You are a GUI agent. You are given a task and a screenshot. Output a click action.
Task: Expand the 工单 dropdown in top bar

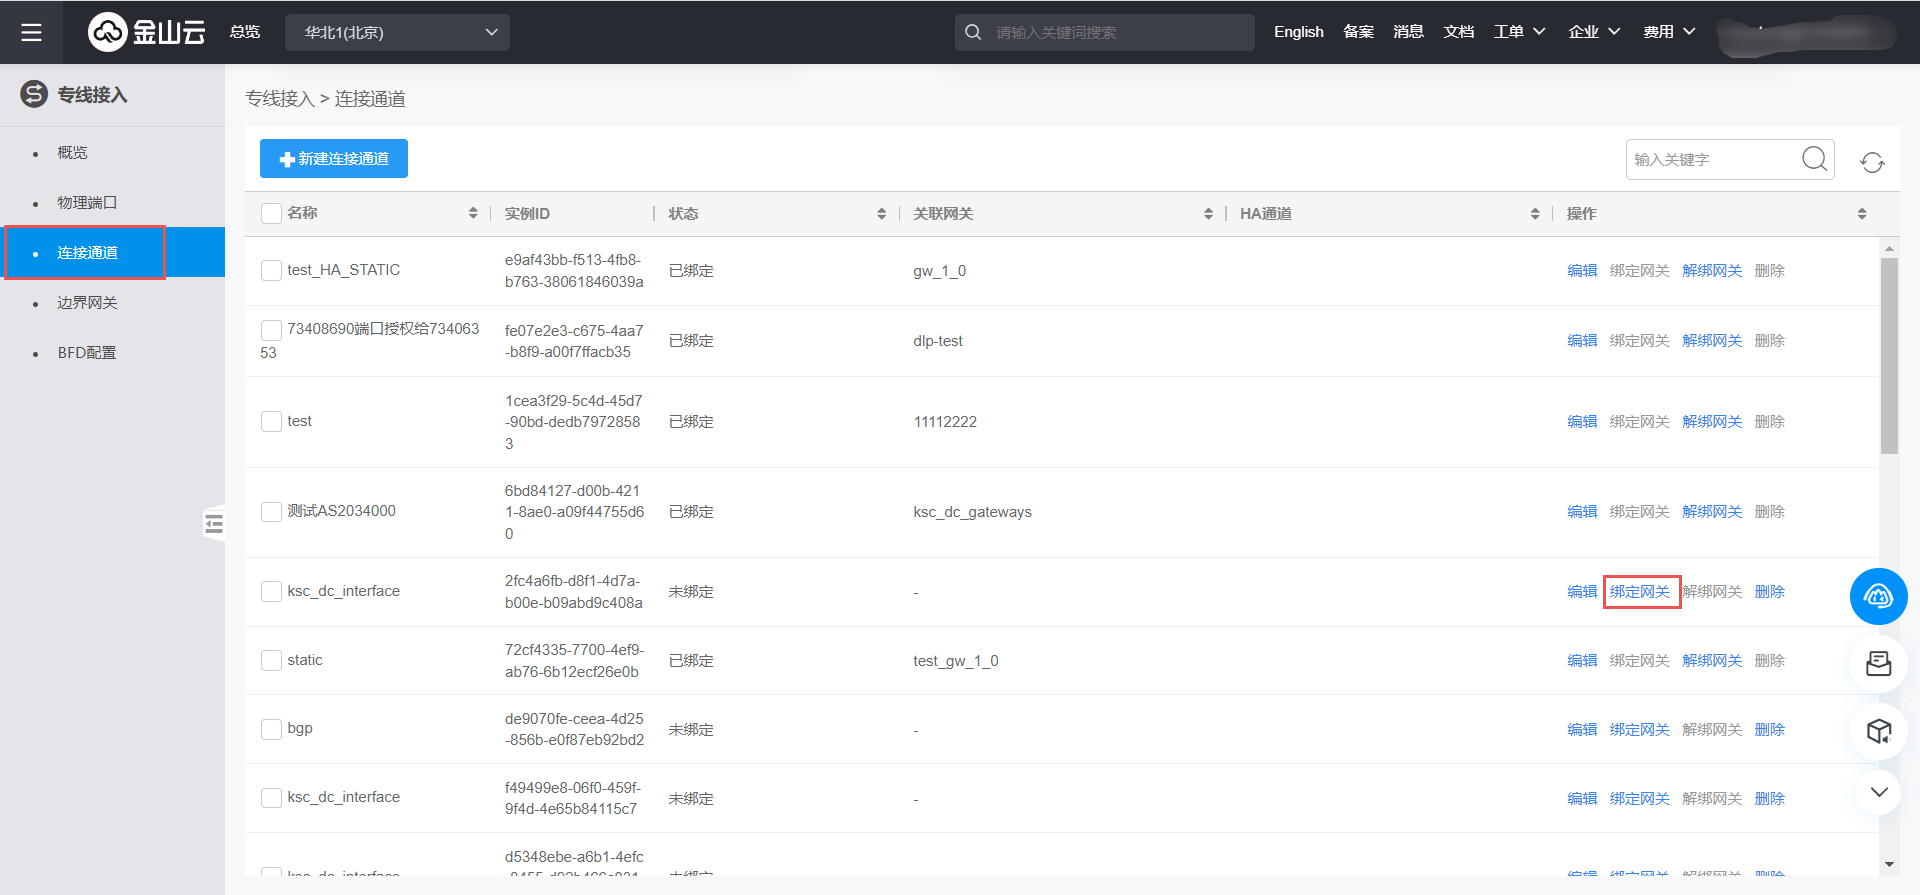(x=1519, y=32)
